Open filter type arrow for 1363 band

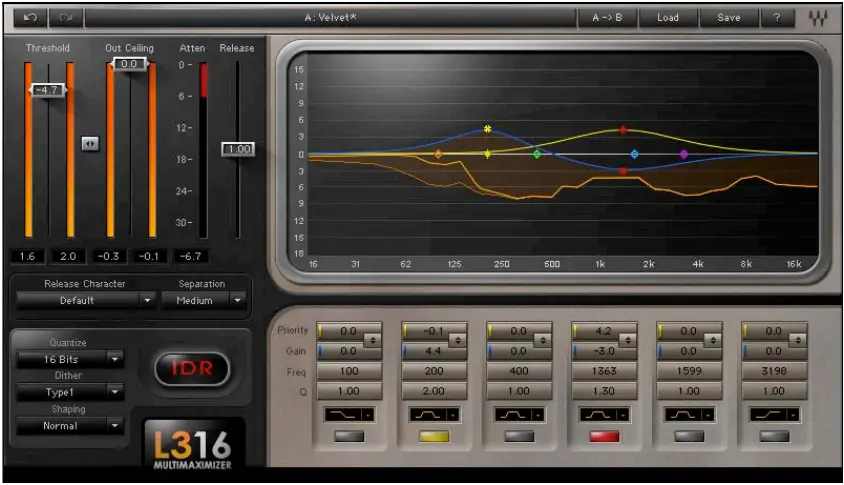623,415
